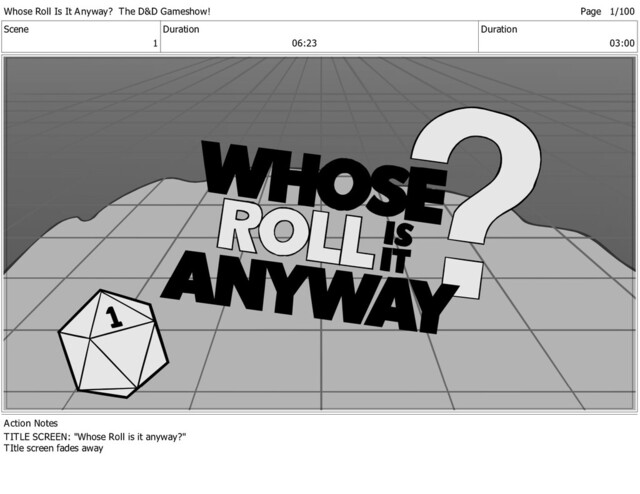This screenshot has width=640, height=494.
Task: Click the note line 'TITLE SCREEN: "Whose Roll is it anyway?"'
Action: [x=95, y=437]
